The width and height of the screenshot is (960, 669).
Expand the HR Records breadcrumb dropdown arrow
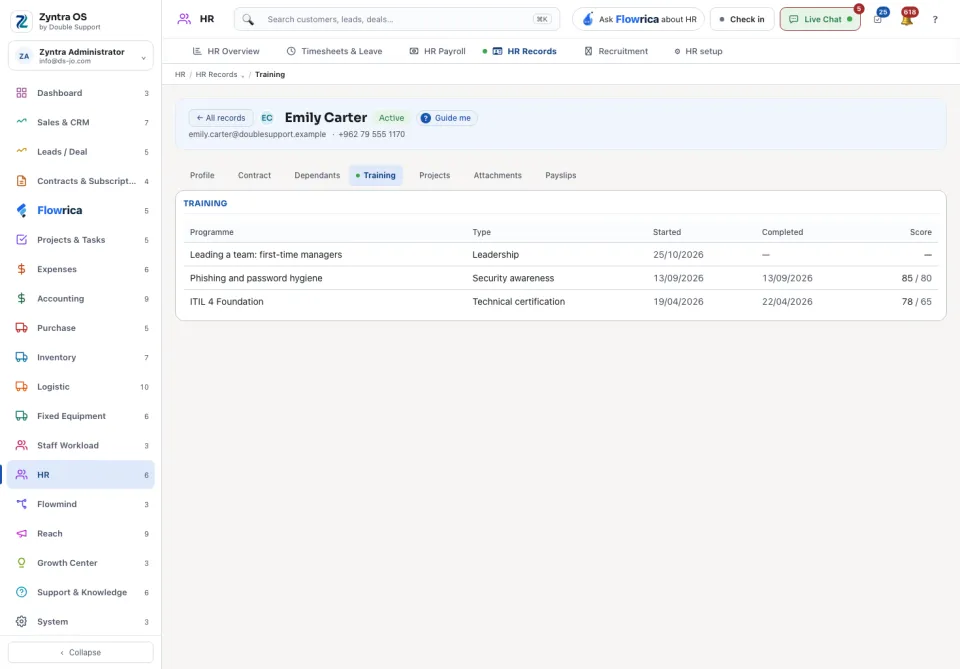[x=242, y=75]
